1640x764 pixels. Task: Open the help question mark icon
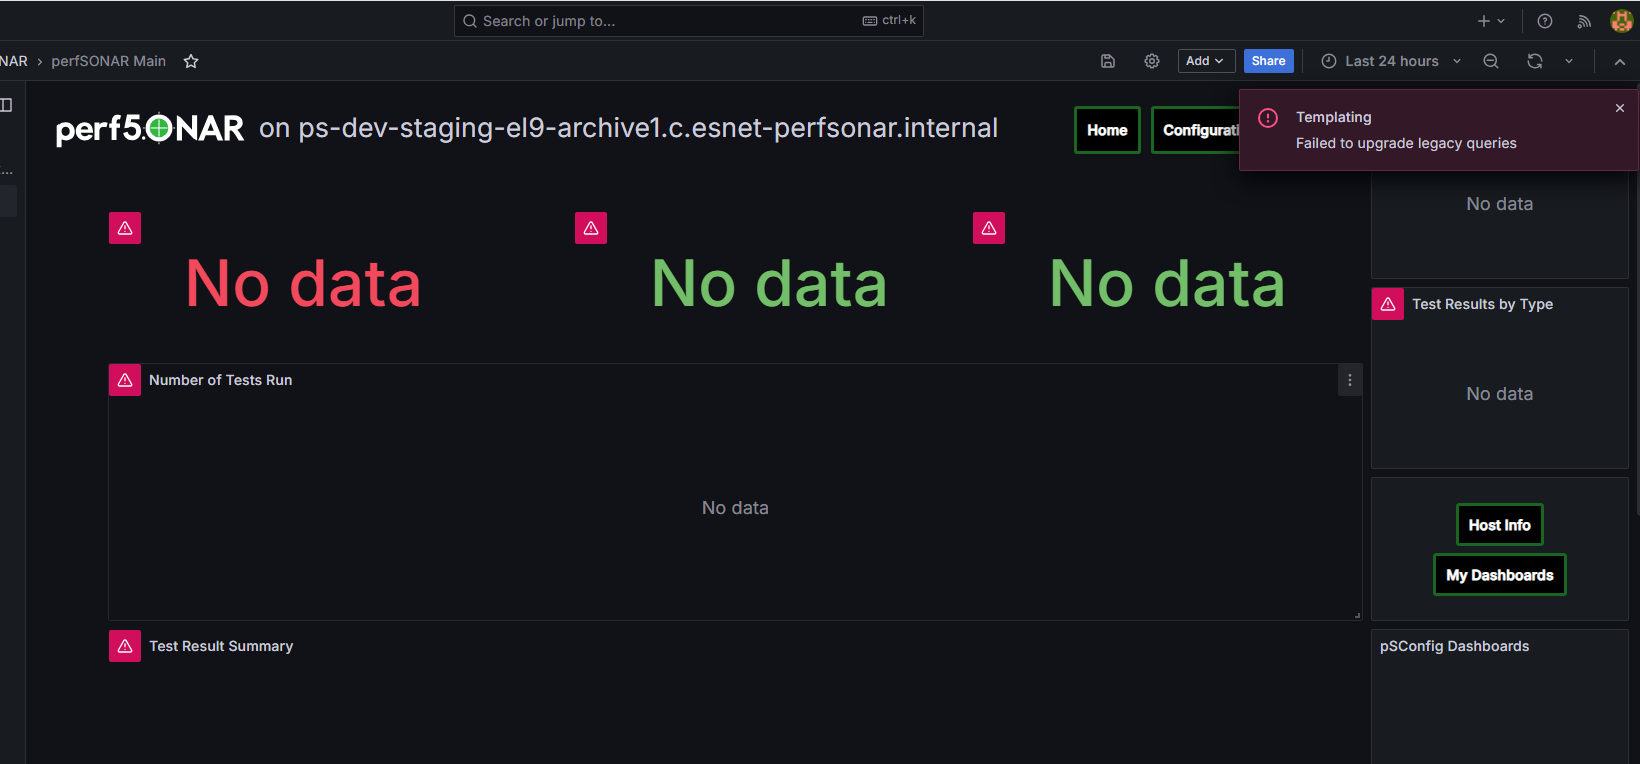coord(1545,21)
